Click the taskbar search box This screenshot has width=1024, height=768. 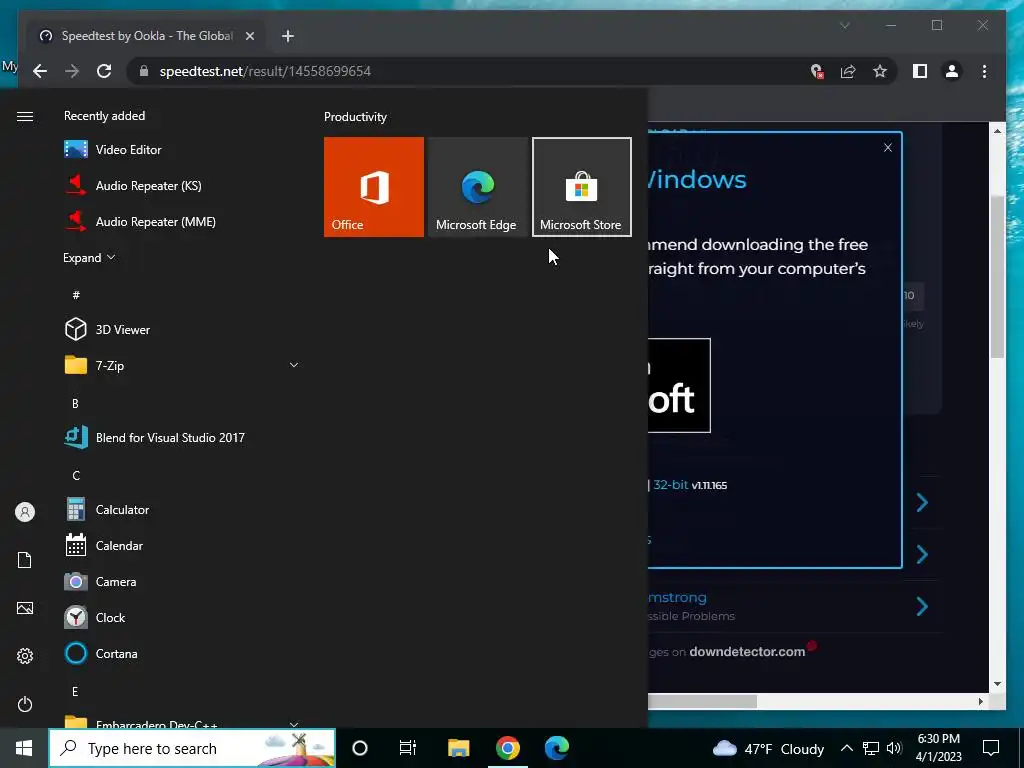coord(193,748)
